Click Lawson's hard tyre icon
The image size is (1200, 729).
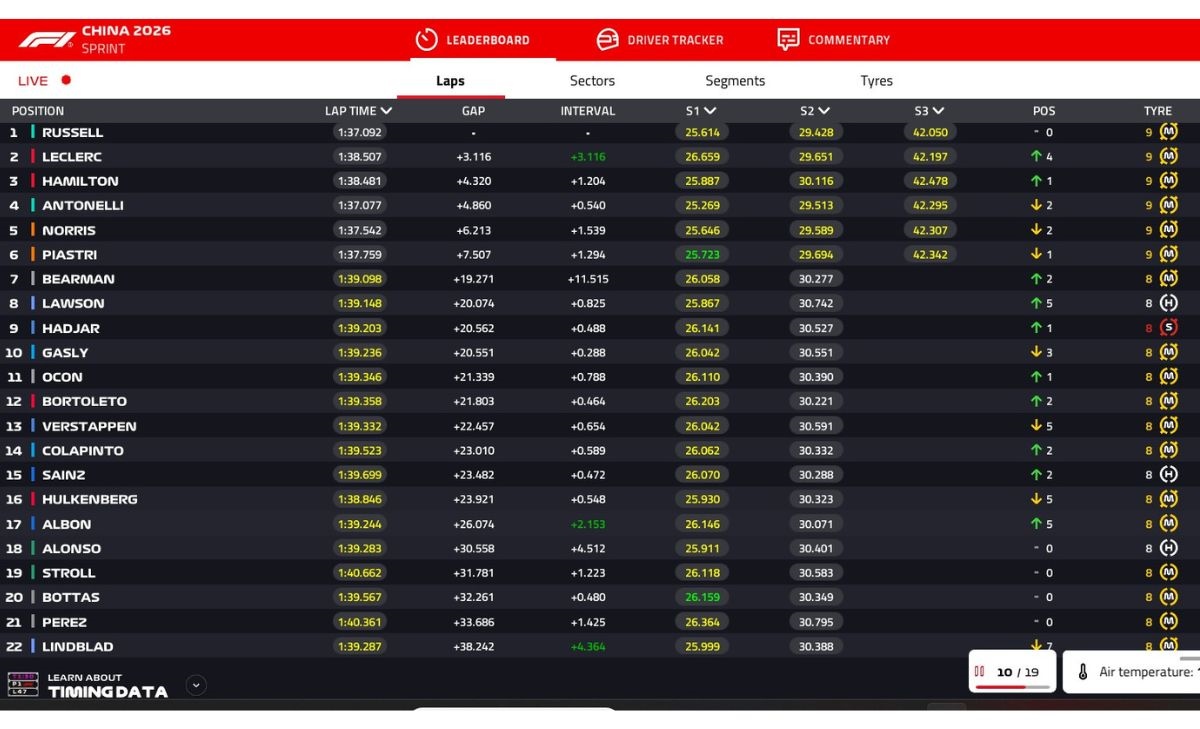(x=1168, y=303)
